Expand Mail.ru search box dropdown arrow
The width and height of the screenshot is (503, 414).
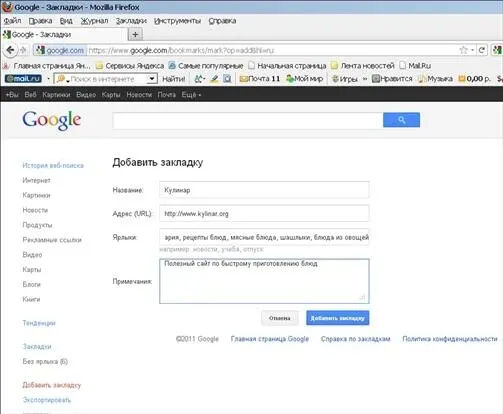point(152,79)
